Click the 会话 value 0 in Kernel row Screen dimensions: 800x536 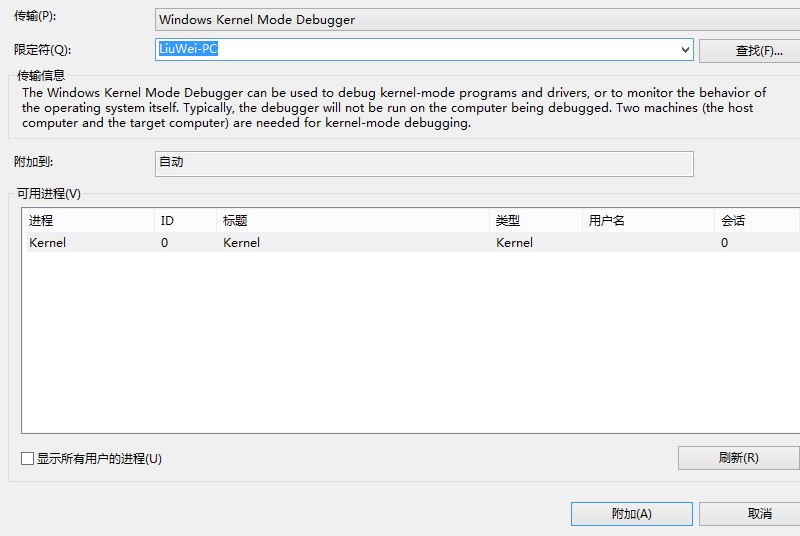tap(724, 243)
